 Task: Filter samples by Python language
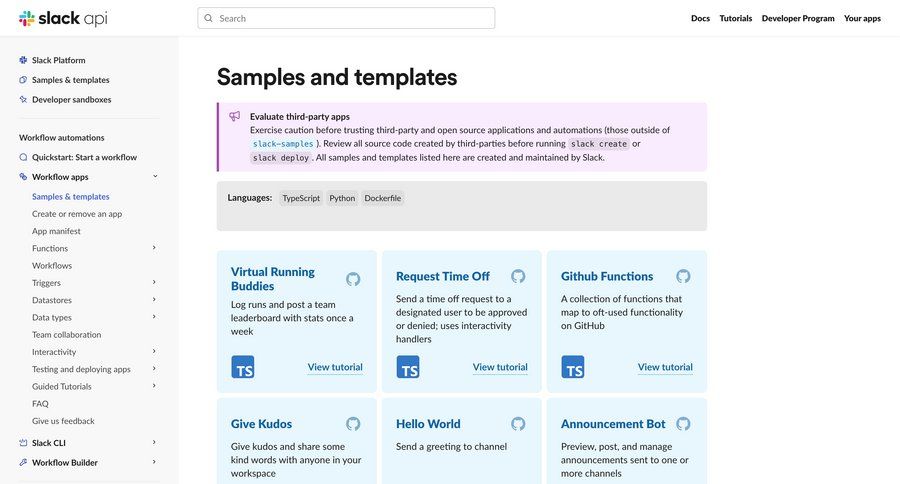pyautogui.click(x=342, y=198)
